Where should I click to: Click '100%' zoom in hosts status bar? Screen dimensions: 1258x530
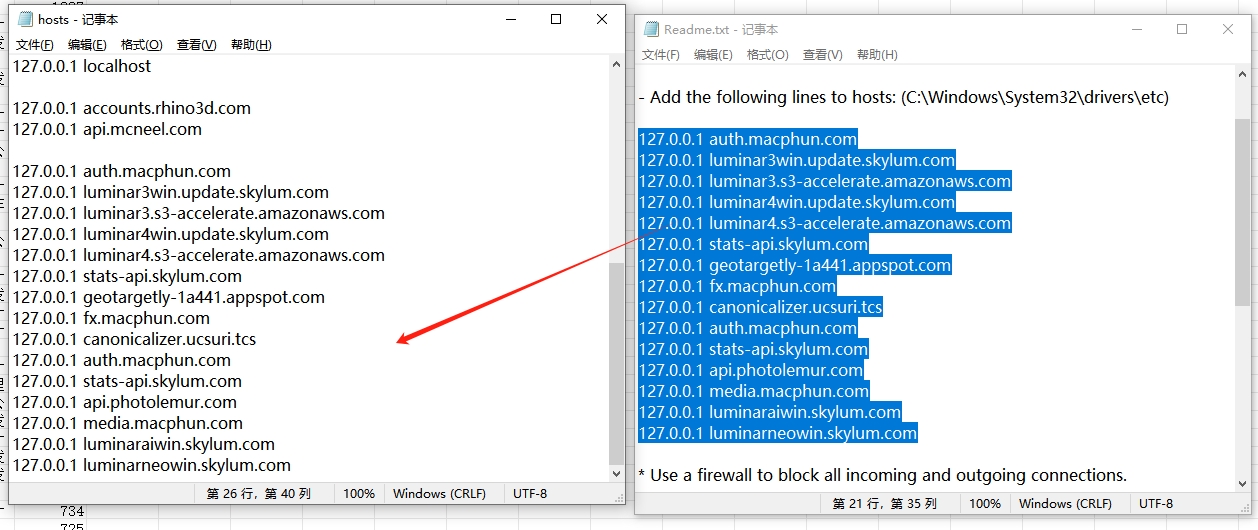pyautogui.click(x=359, y=493)
